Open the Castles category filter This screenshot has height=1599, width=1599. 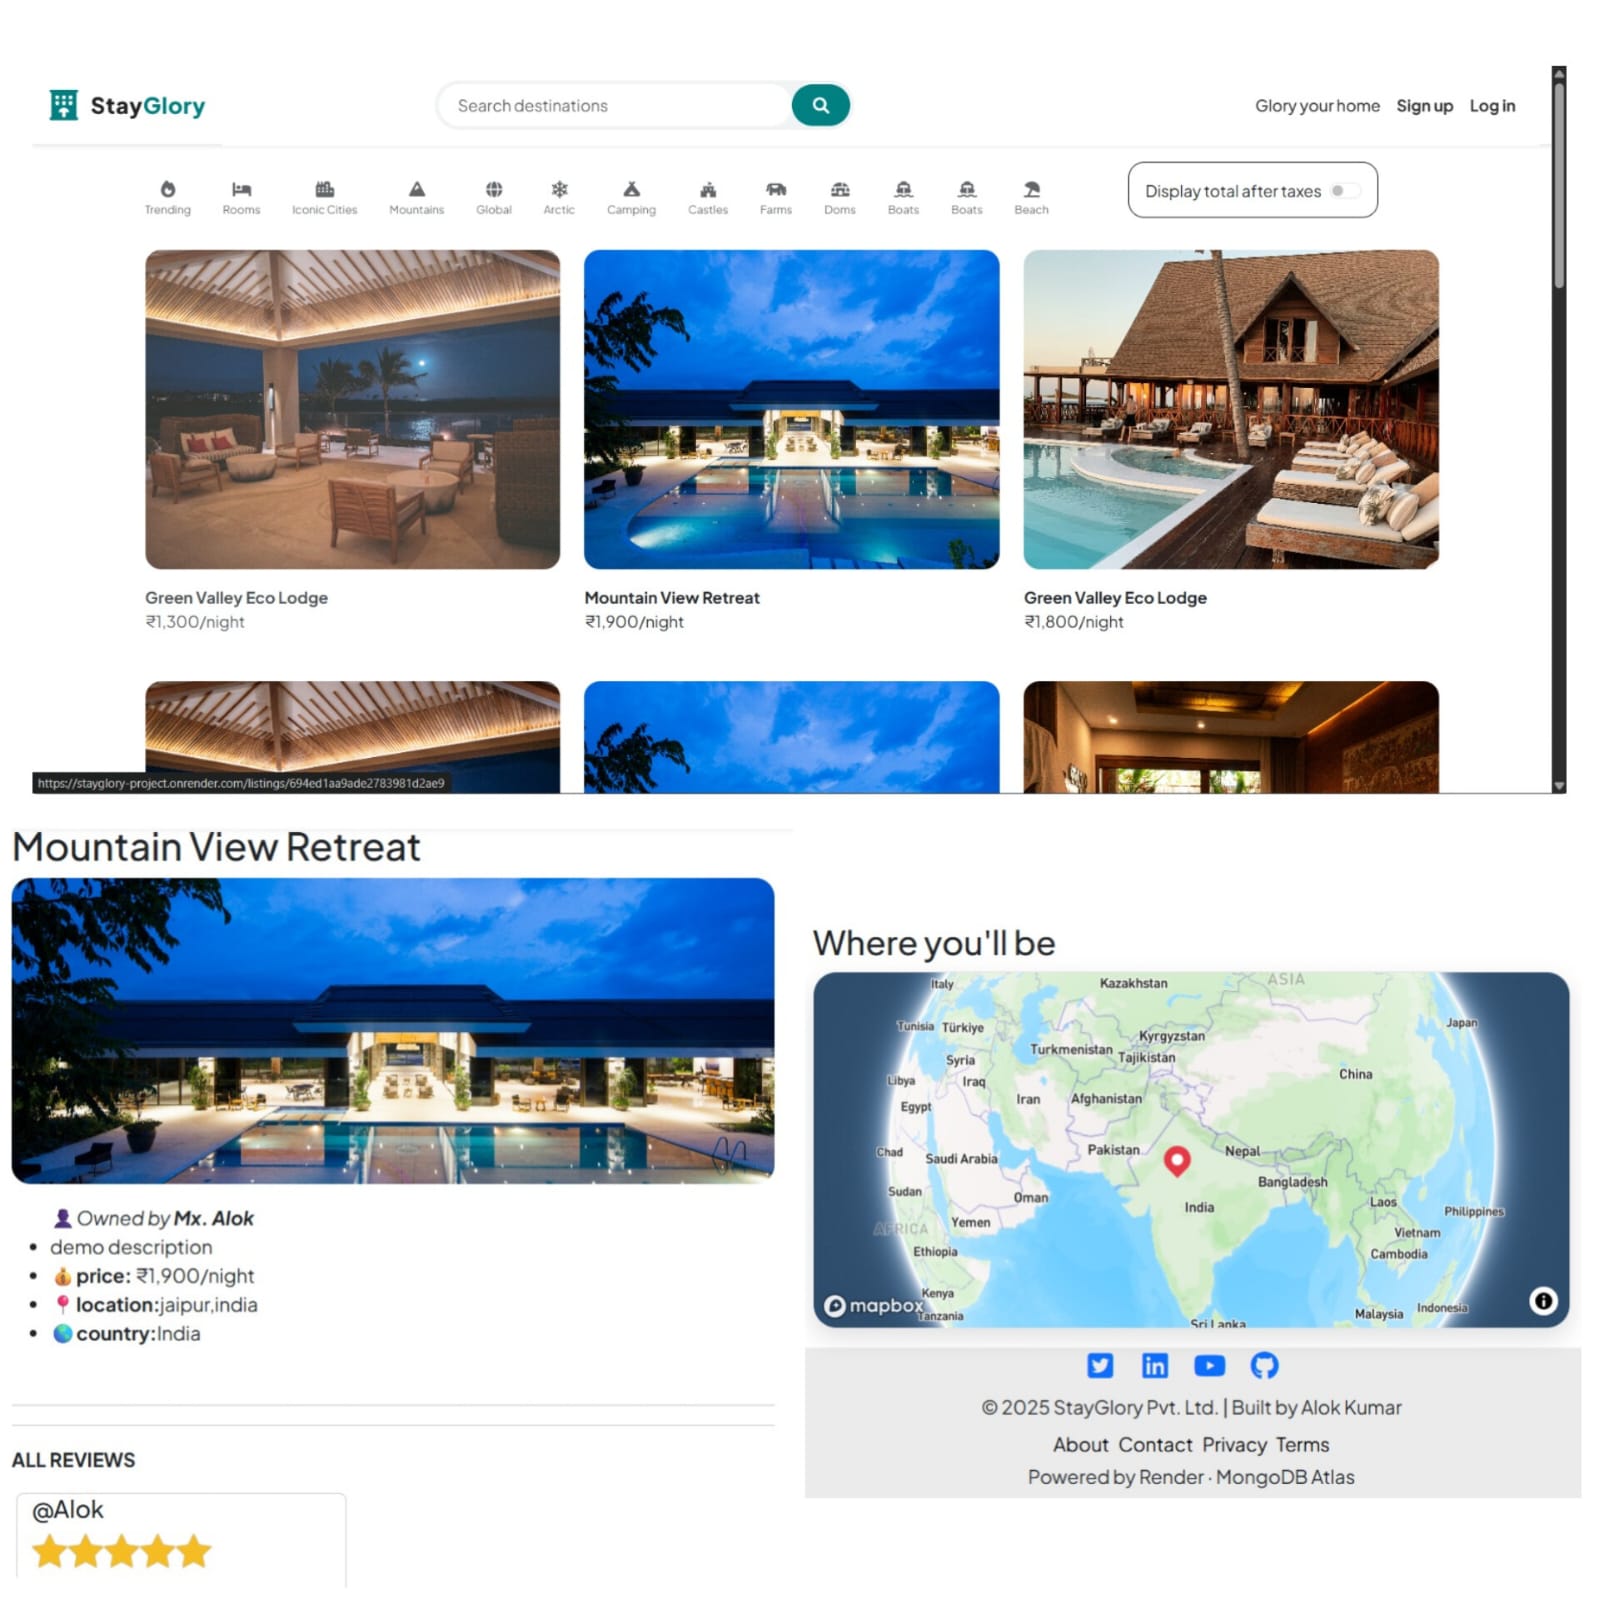pyautogui.click(x=708, y=197)
